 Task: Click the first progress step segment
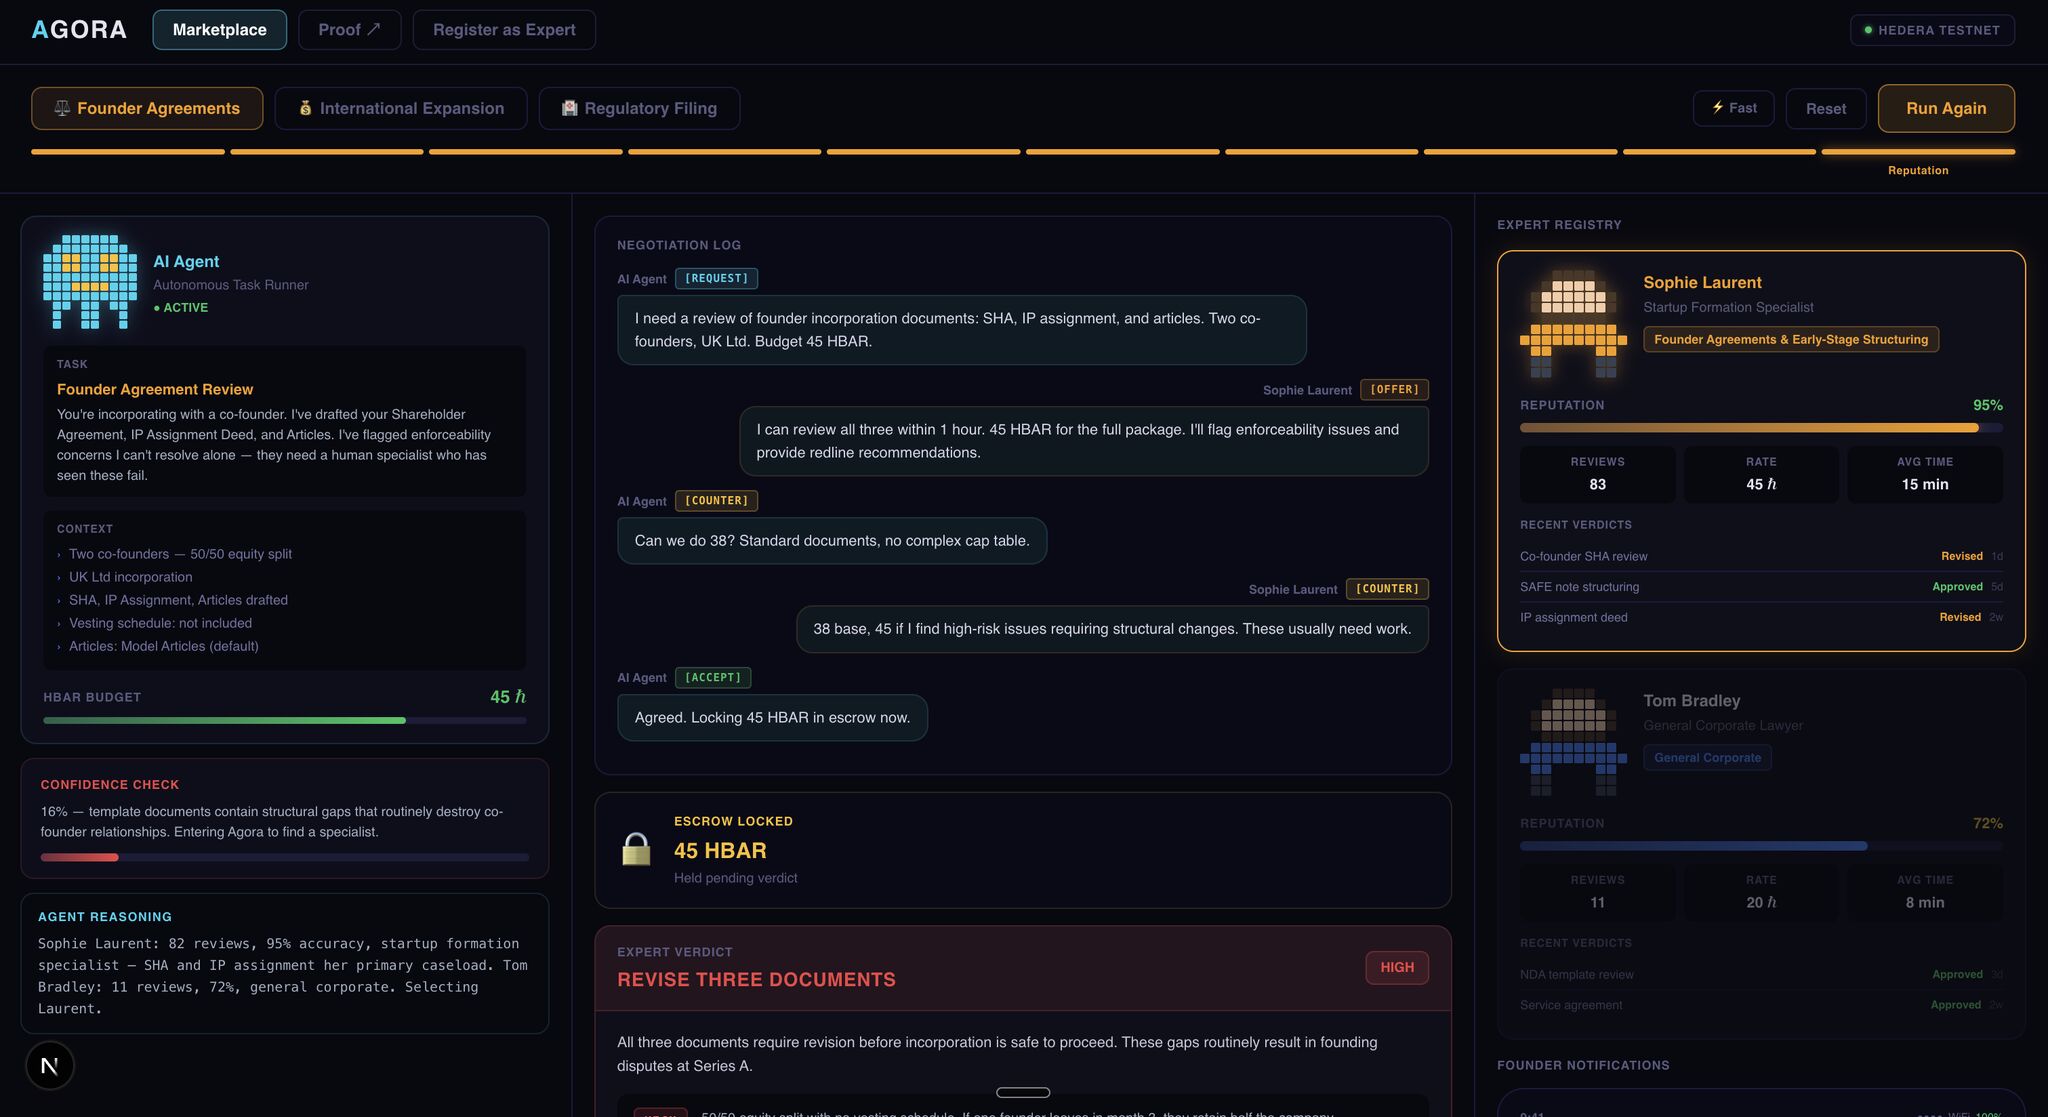128,152
